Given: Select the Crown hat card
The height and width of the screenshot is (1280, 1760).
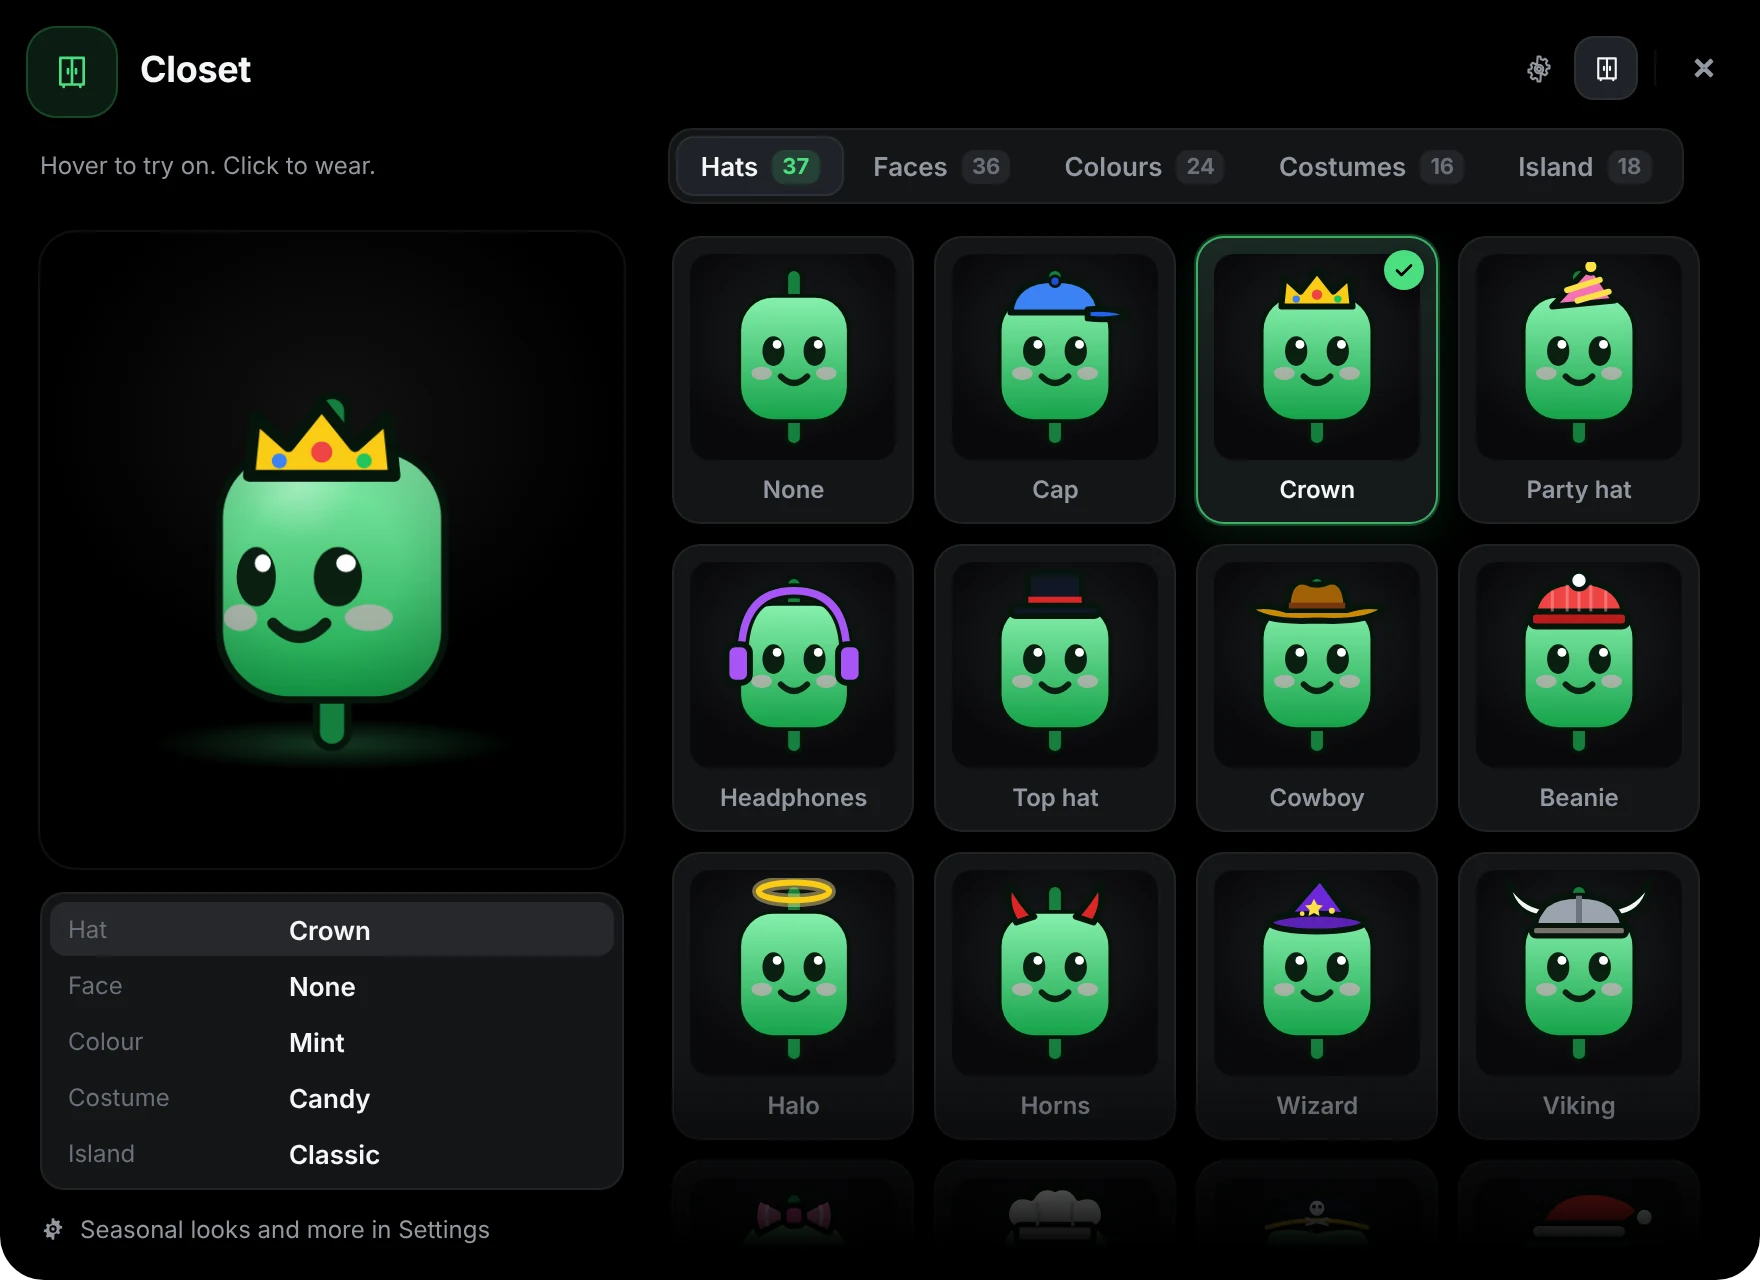Looking at the screenshot, I should (x=1317, y=380).
